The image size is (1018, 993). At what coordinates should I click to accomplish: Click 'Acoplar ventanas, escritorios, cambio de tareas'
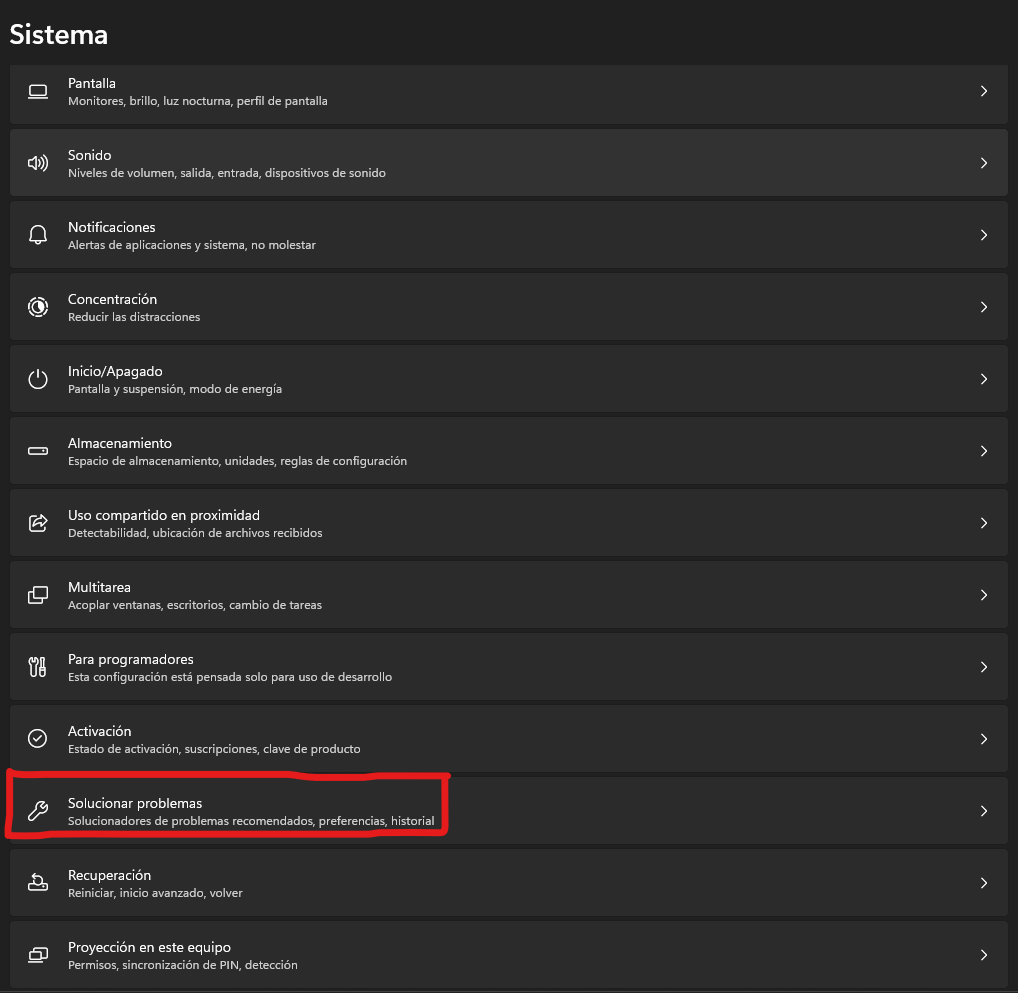point(195,605)
